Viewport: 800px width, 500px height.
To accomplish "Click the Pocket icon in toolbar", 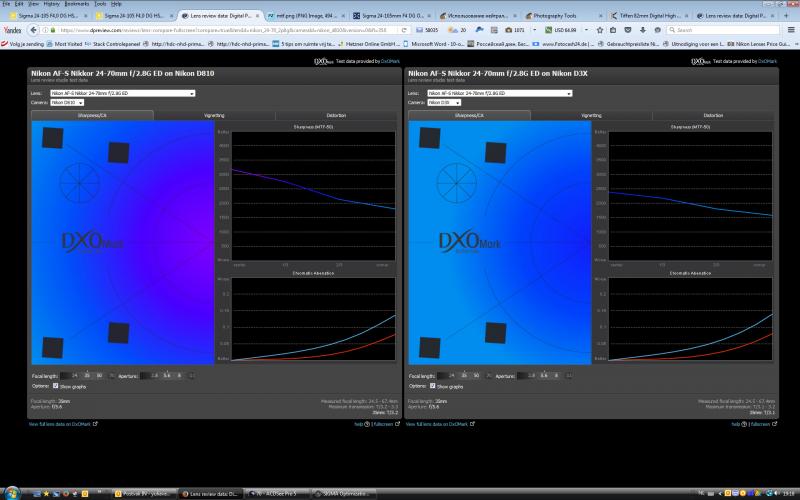I will tap(628, 30).
